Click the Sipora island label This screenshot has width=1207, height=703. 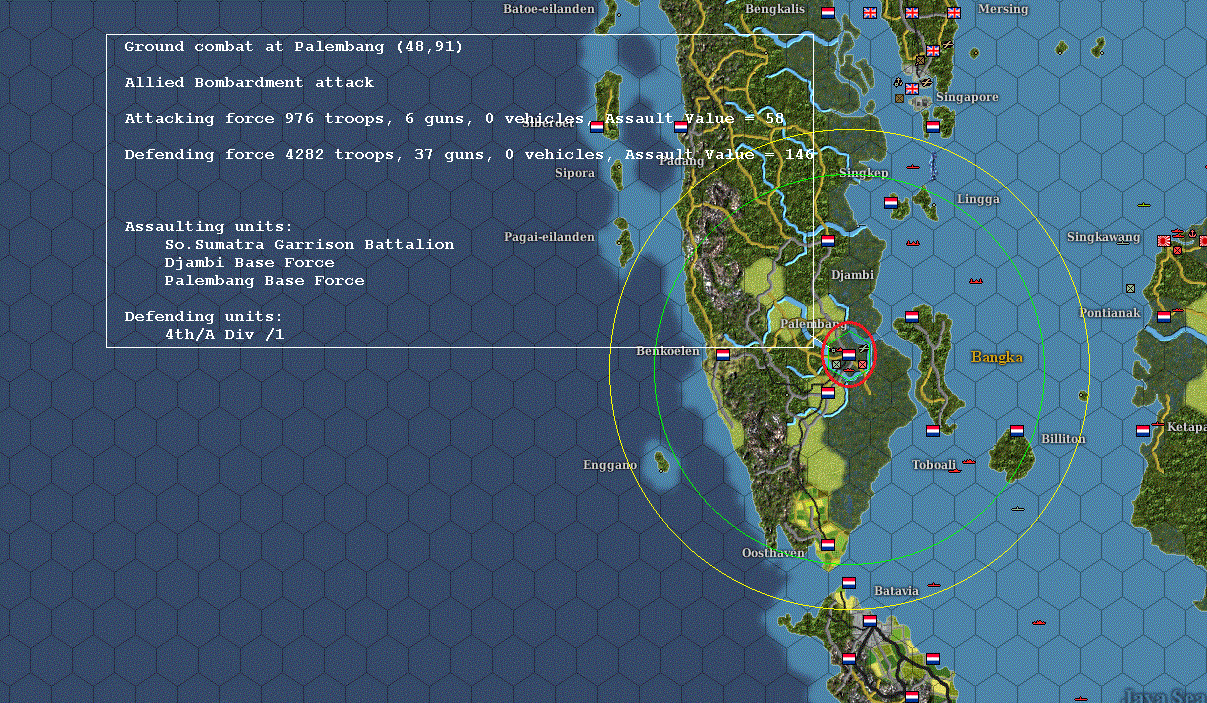tap(575, 173)
